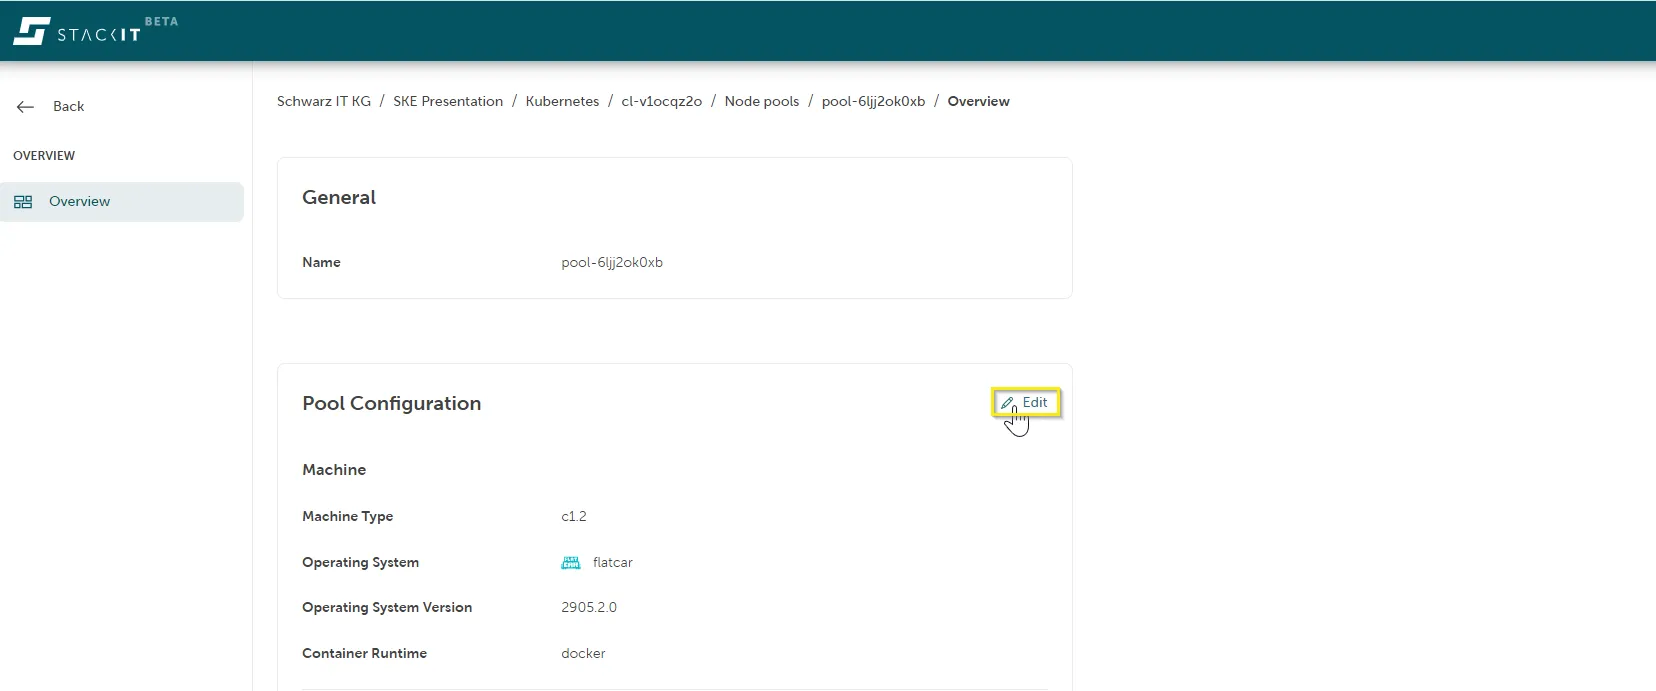The width and height of the screenshot is (1656, 691).
Task: Go back using the Back text link
Action: click(68, 107)
